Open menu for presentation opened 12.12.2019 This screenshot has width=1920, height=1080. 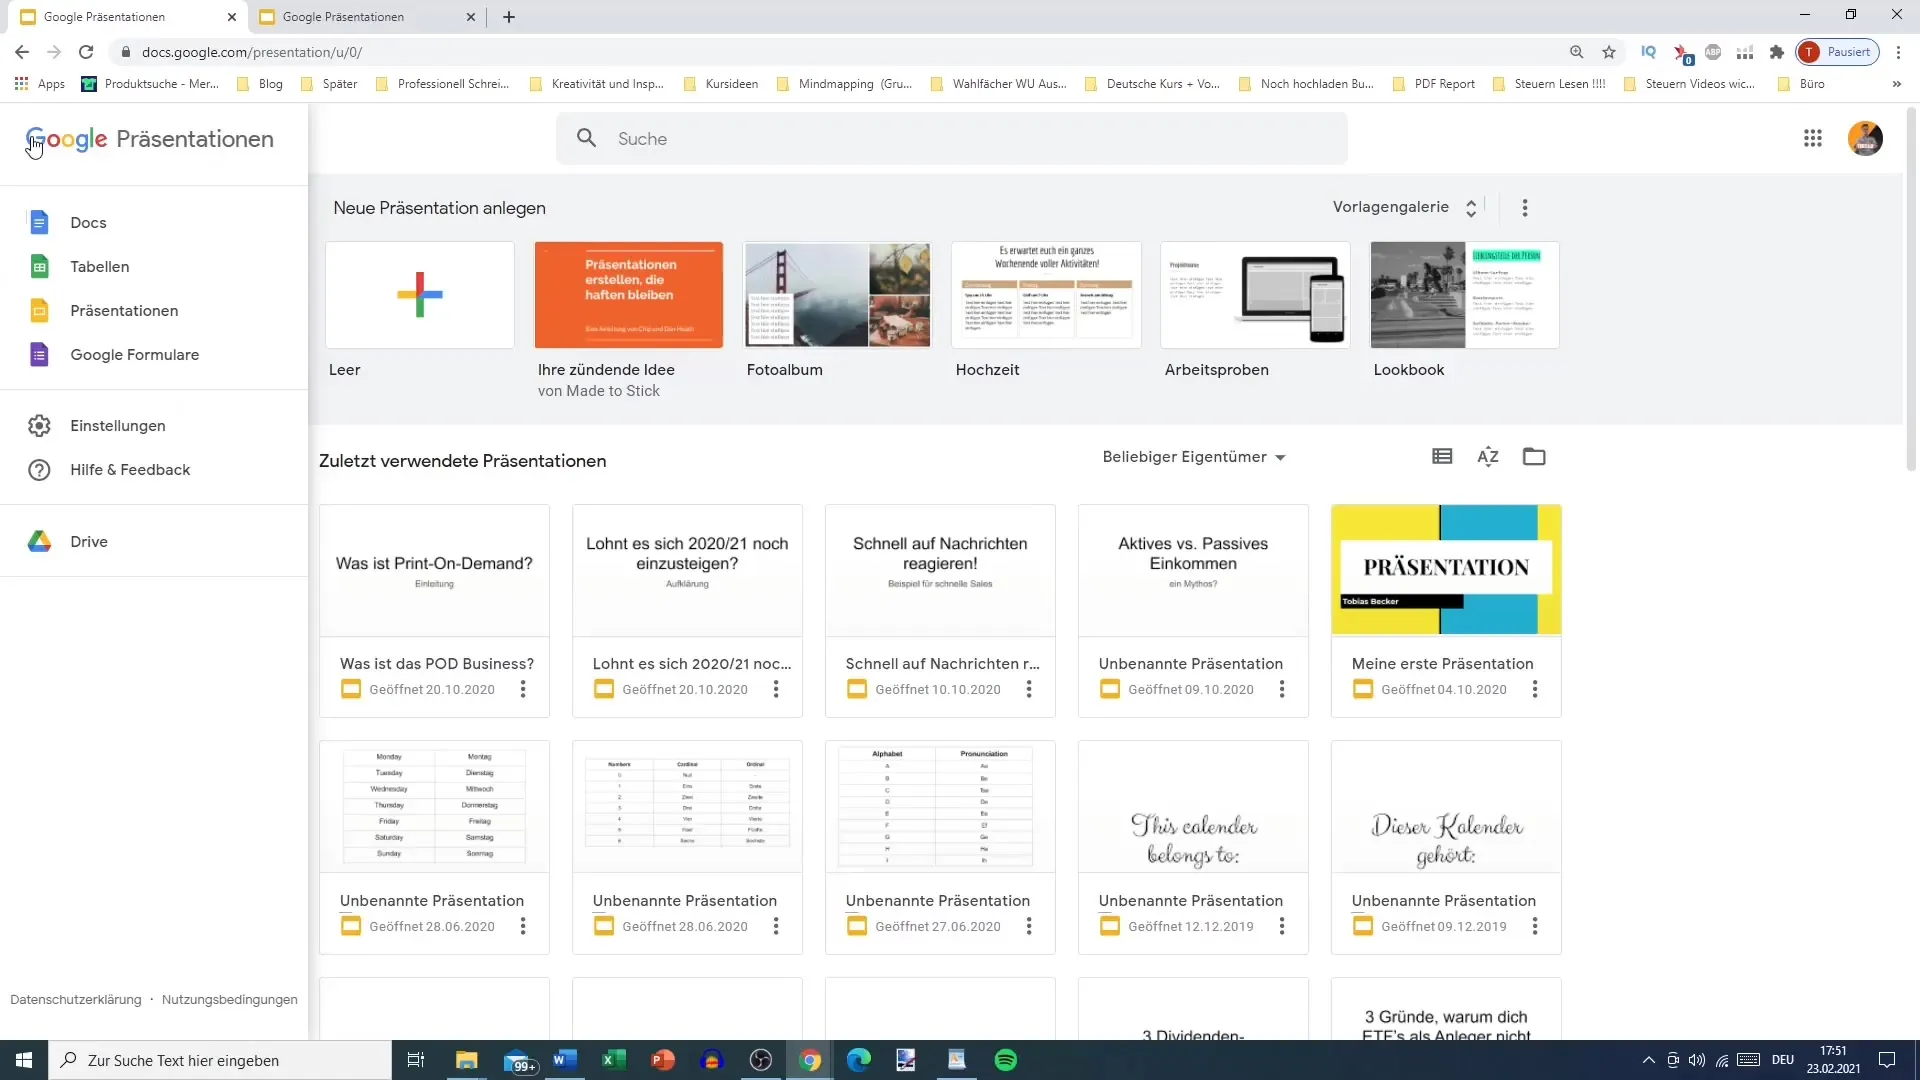coord(1282,926)
